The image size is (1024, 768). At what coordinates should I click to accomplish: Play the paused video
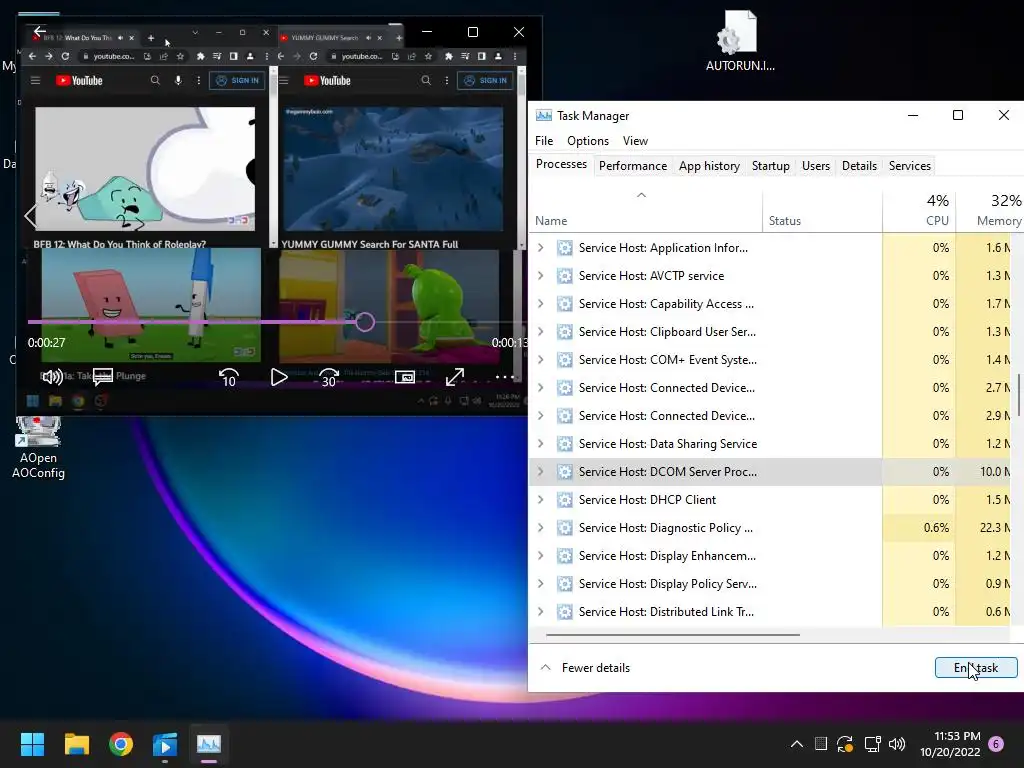pos(279,377)
